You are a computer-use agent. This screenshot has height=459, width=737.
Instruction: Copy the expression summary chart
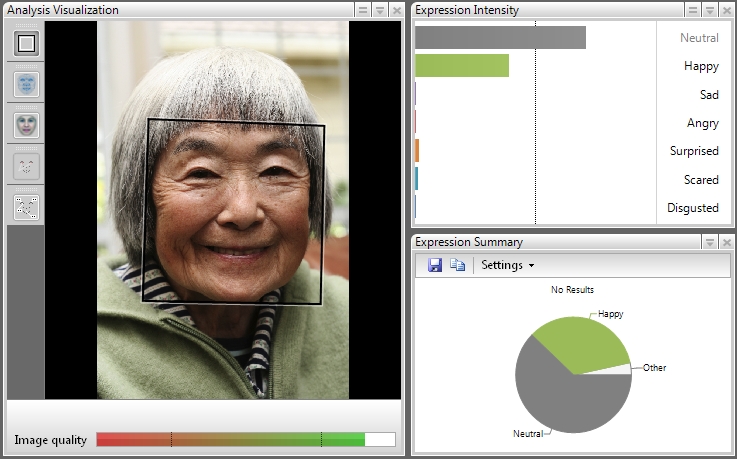(457, 265)
